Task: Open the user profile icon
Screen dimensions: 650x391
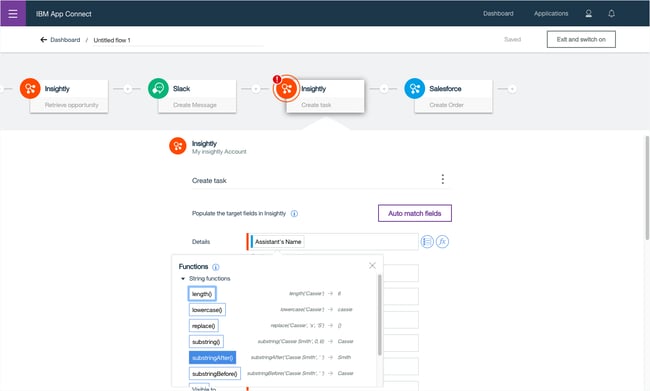Action: coord(588,14)
